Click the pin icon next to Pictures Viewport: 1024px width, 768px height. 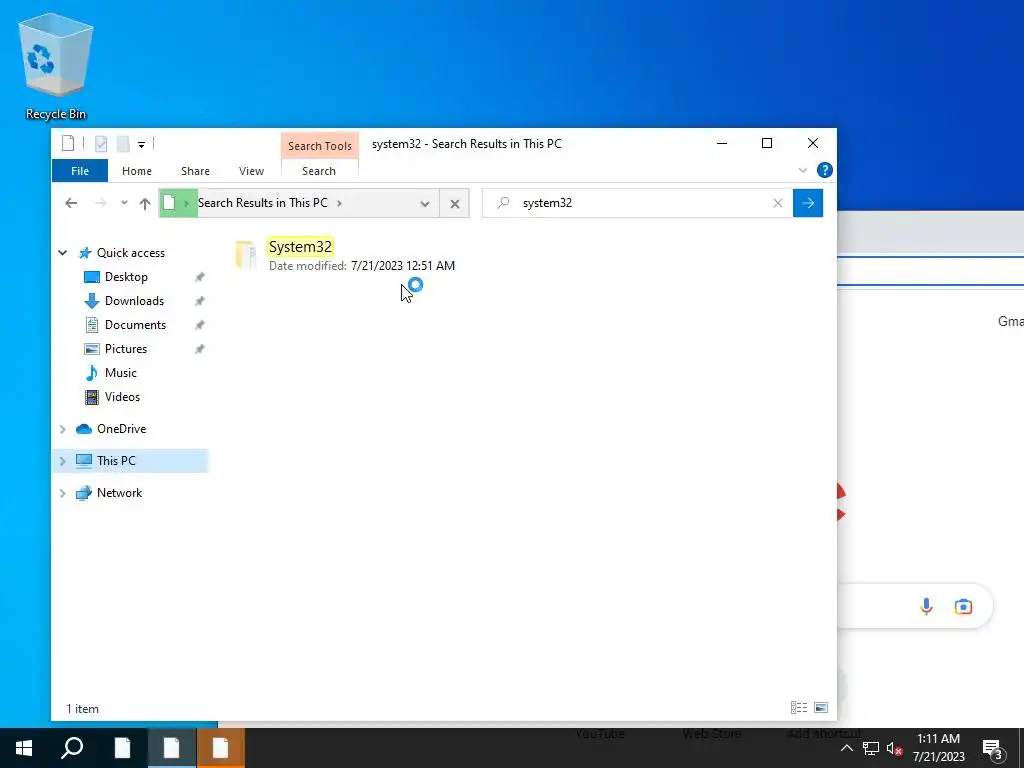click(200, 349)
